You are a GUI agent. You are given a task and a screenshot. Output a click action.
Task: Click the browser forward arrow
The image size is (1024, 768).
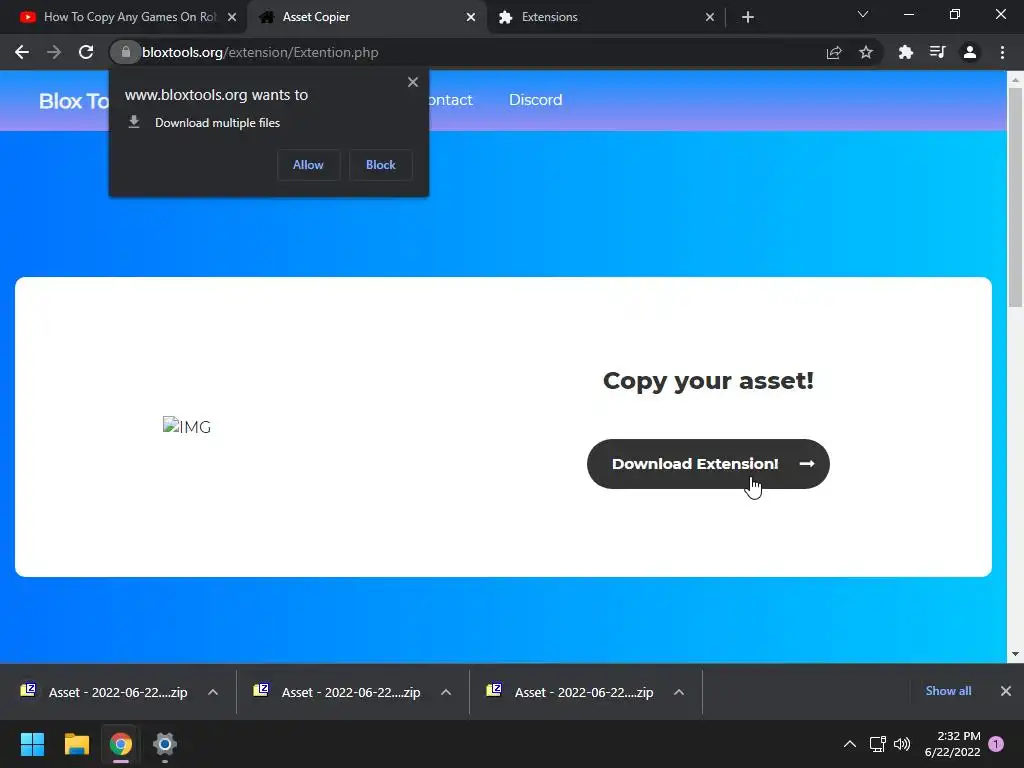(54, 52)
